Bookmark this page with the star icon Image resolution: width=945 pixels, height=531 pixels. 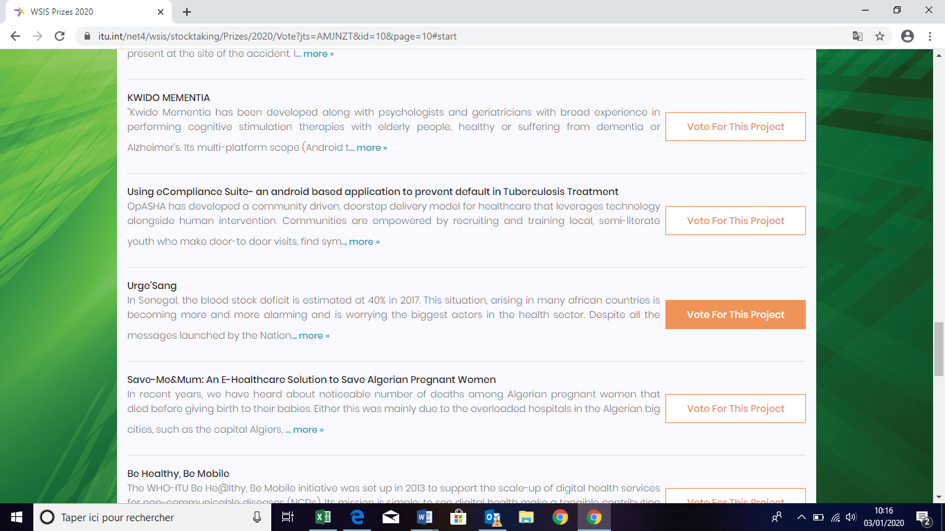pyautogui.click(x=880, y=36)
